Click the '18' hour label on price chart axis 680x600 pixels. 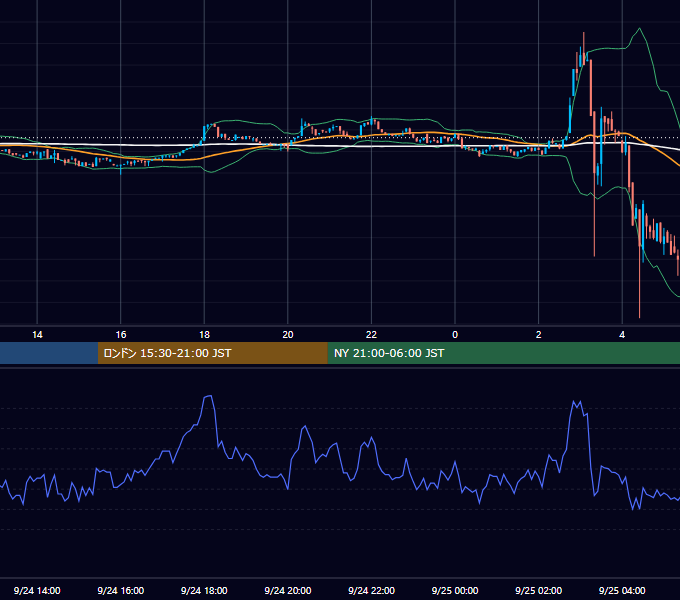coord(204,335)
